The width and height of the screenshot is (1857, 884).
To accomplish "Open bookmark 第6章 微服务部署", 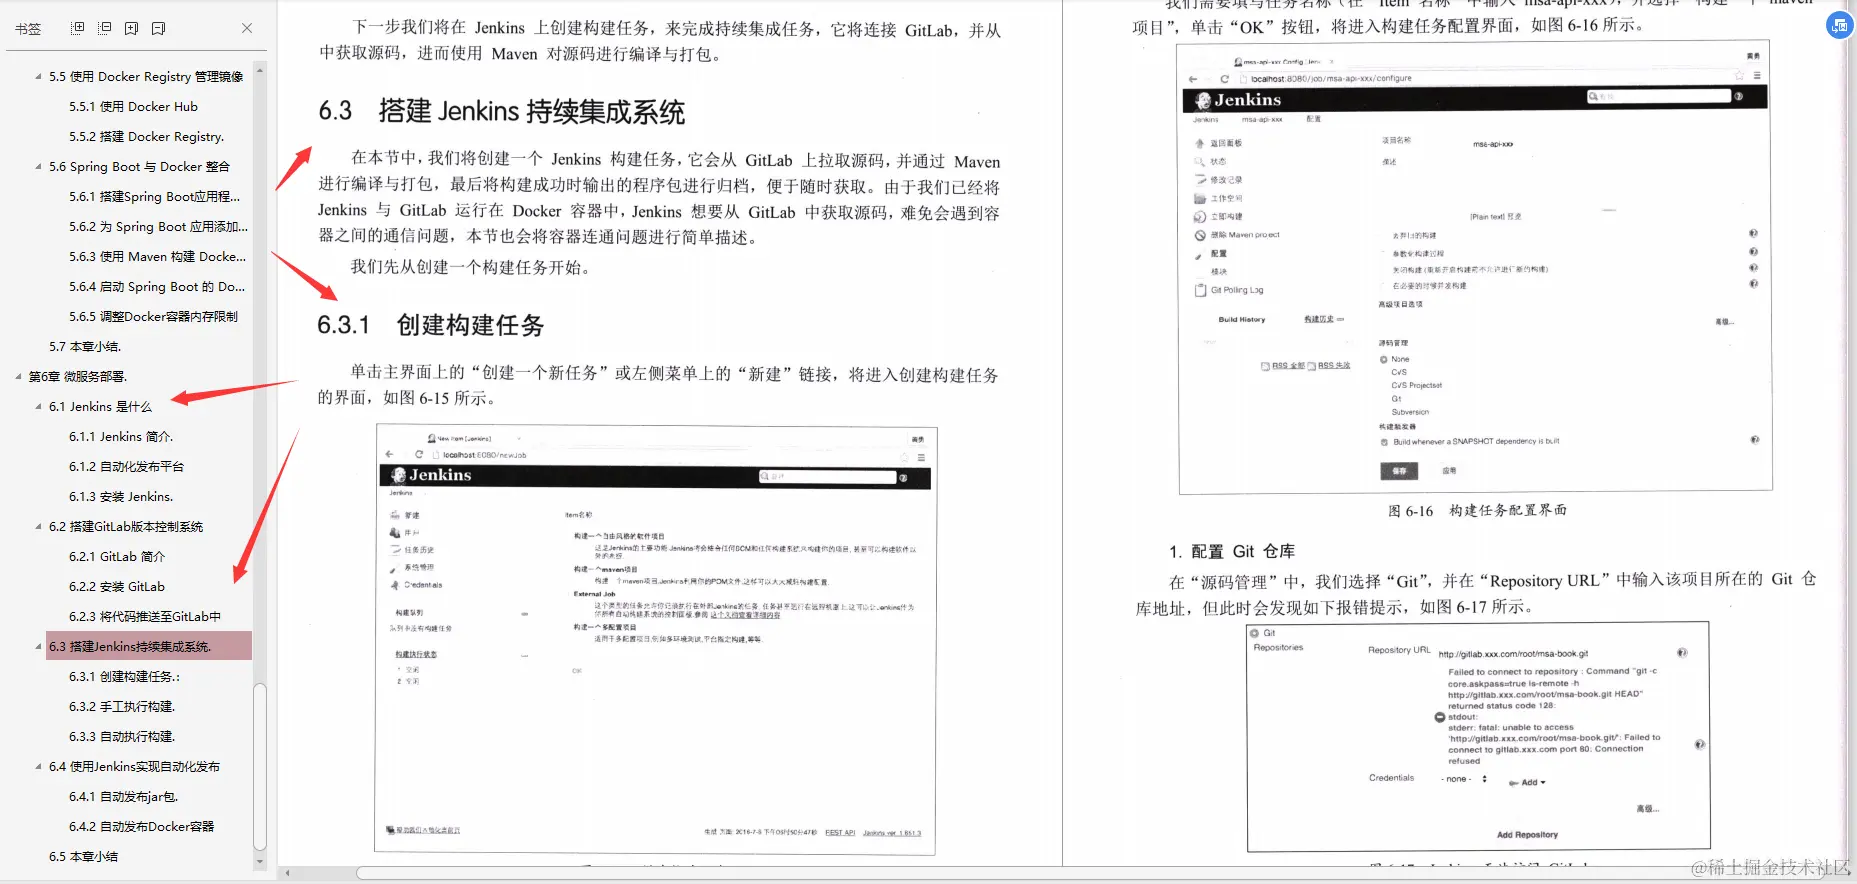I will tap(78, 377).
